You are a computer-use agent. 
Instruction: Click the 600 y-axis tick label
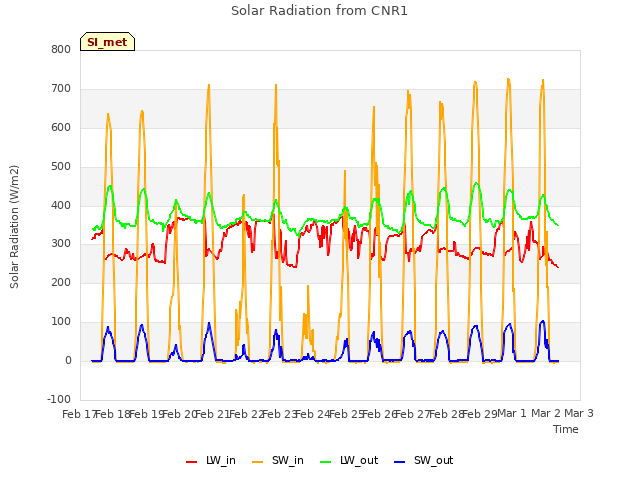tap(61, 127)
